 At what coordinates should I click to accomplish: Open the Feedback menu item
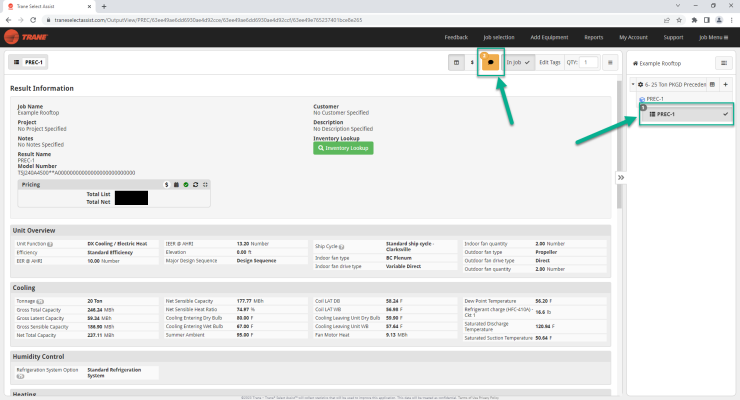(x=456, y=37)
